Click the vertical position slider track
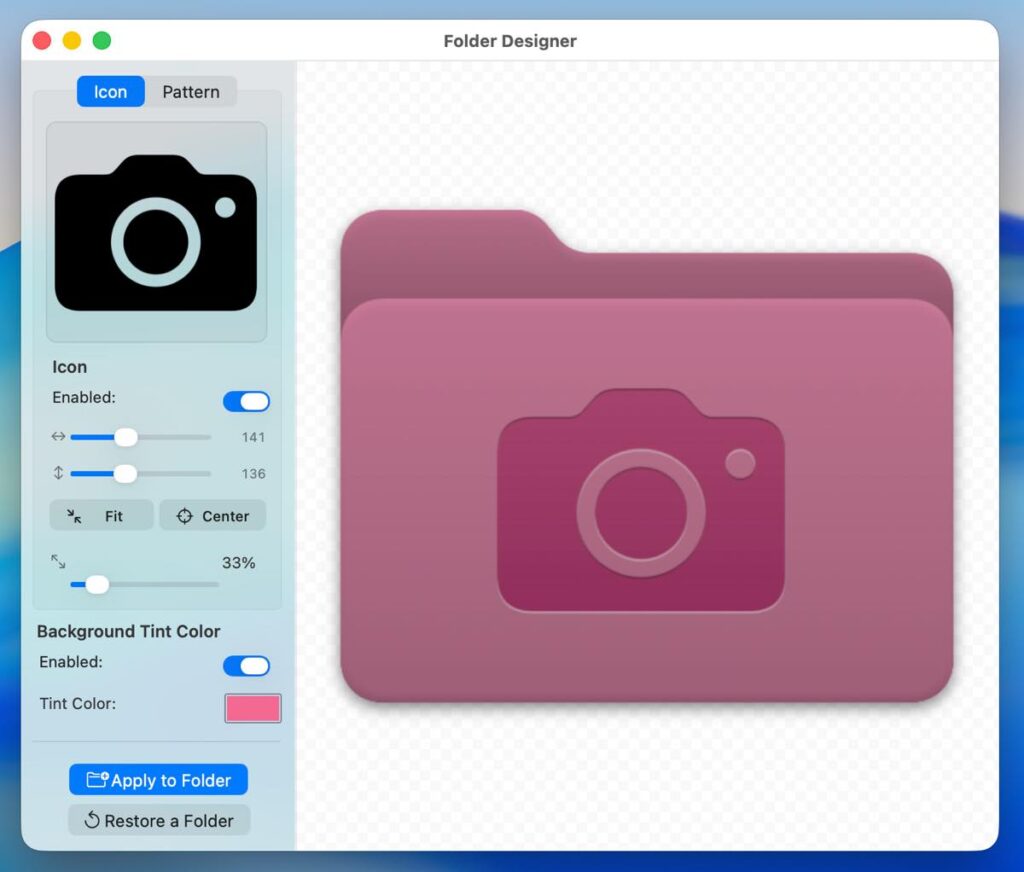Viewport: 1024px width, 872px height. pos(170,473)
